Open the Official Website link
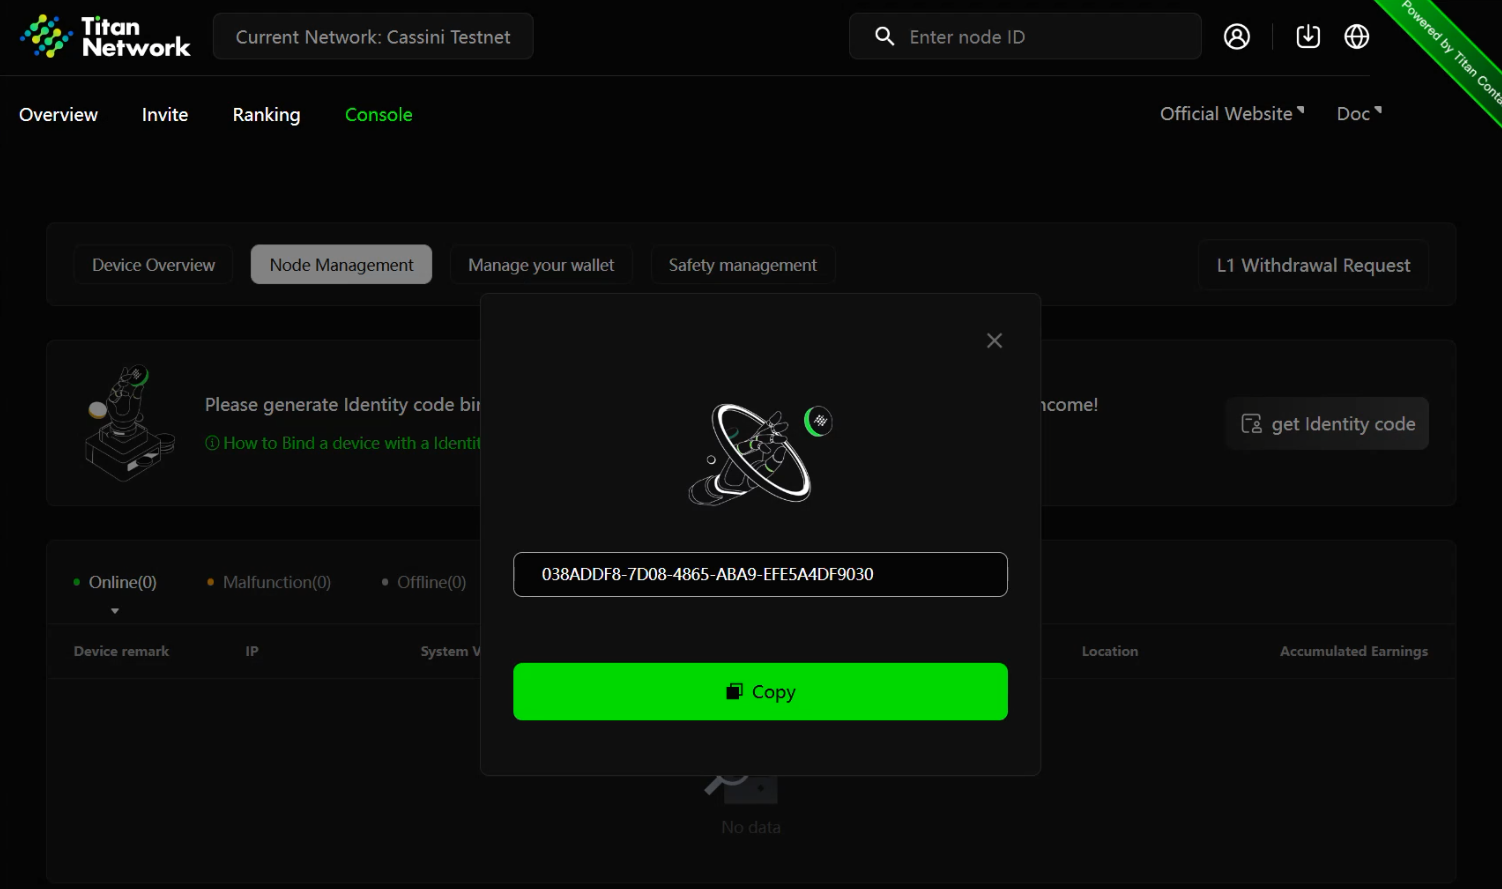1502x889 pixels. click(x=1232, y=114)
